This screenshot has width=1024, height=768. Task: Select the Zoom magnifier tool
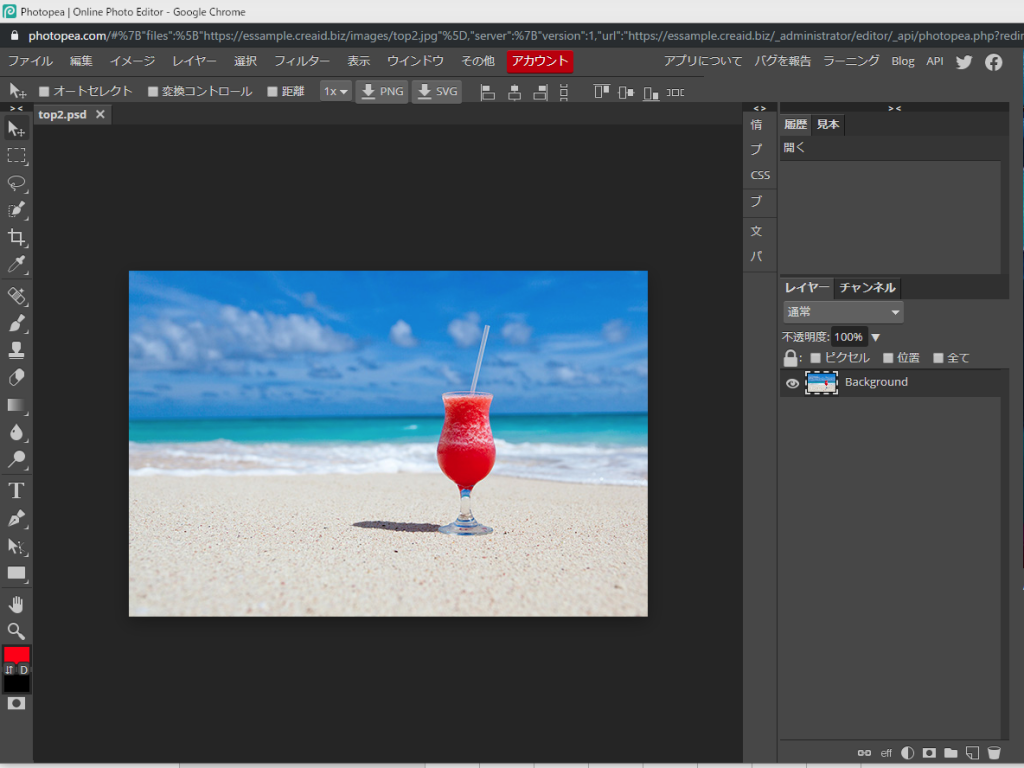point(16,632)
